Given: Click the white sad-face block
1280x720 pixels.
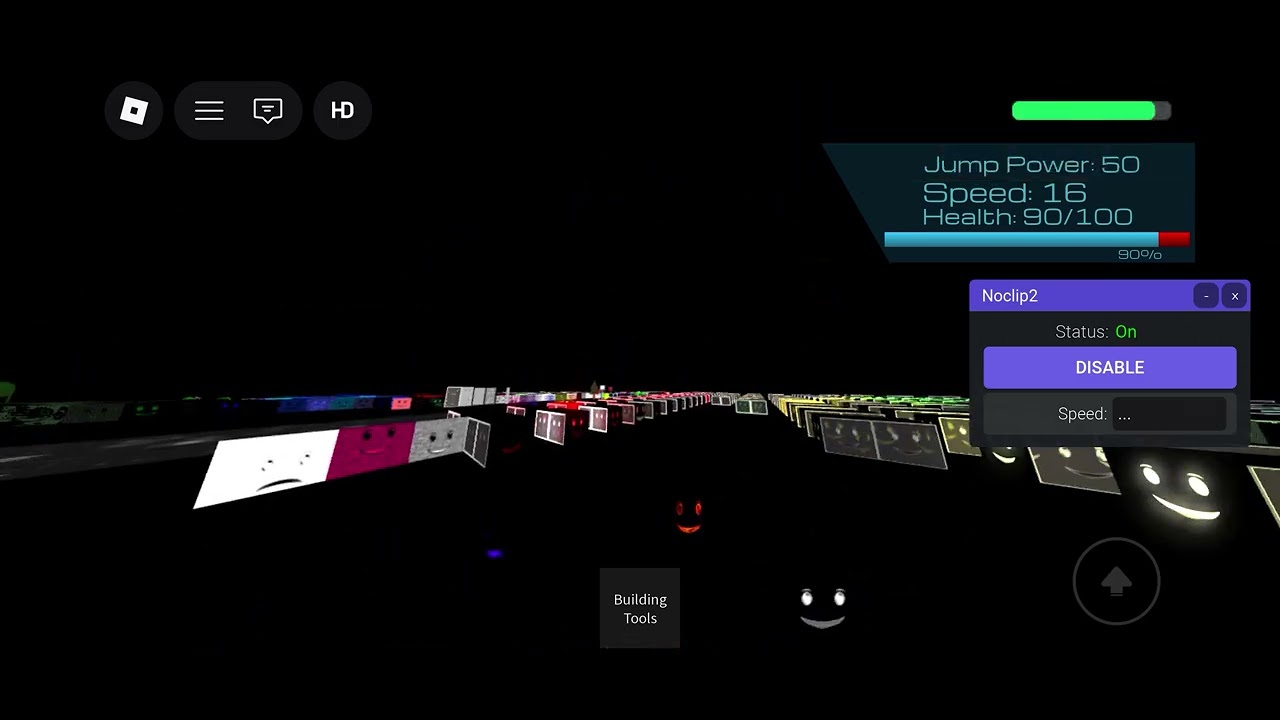Looking at the screenshot, I should tap(267, 469).
